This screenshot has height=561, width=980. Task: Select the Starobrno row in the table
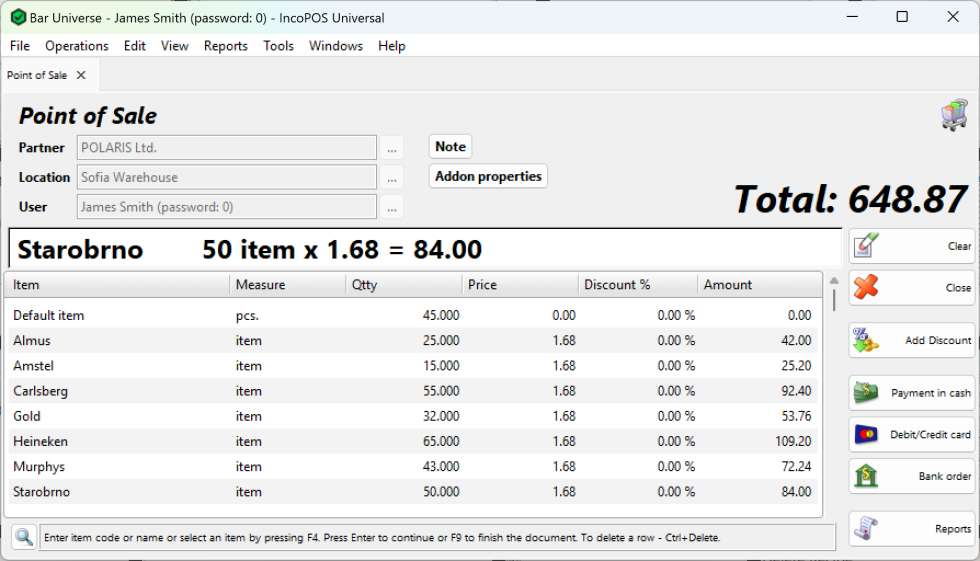[412, 492]
